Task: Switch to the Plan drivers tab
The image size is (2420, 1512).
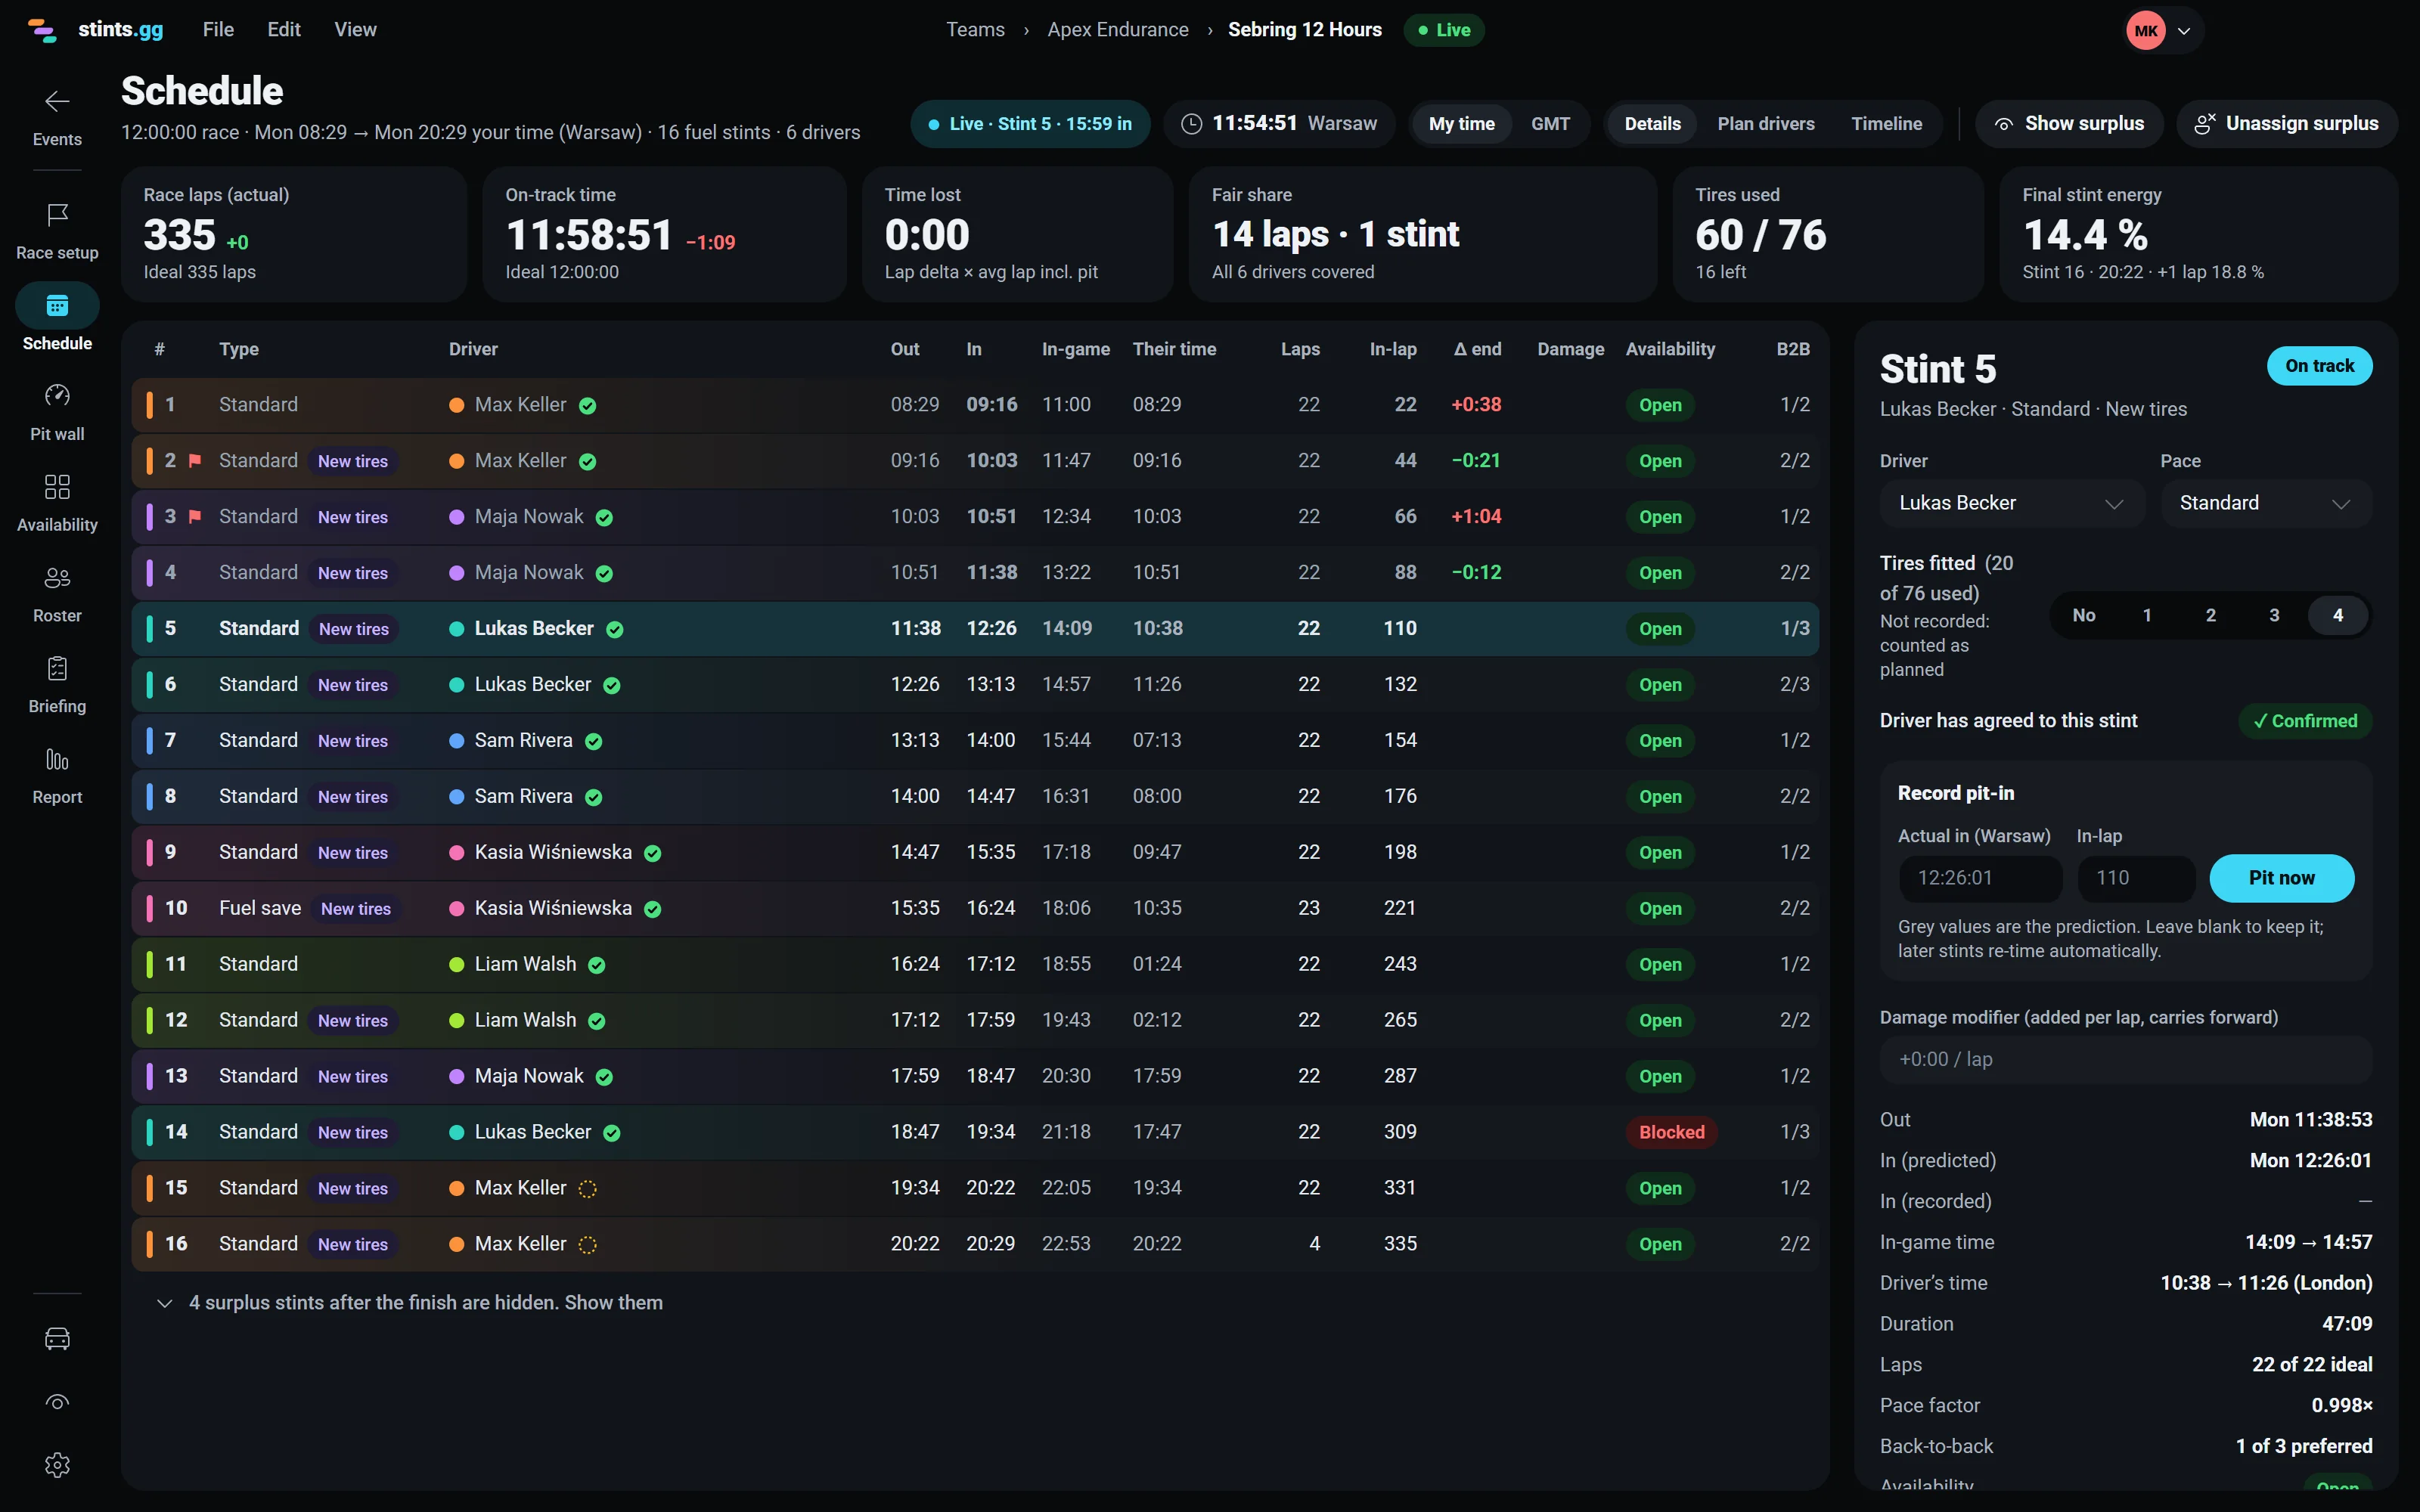Action: [x=1765, y=124]
